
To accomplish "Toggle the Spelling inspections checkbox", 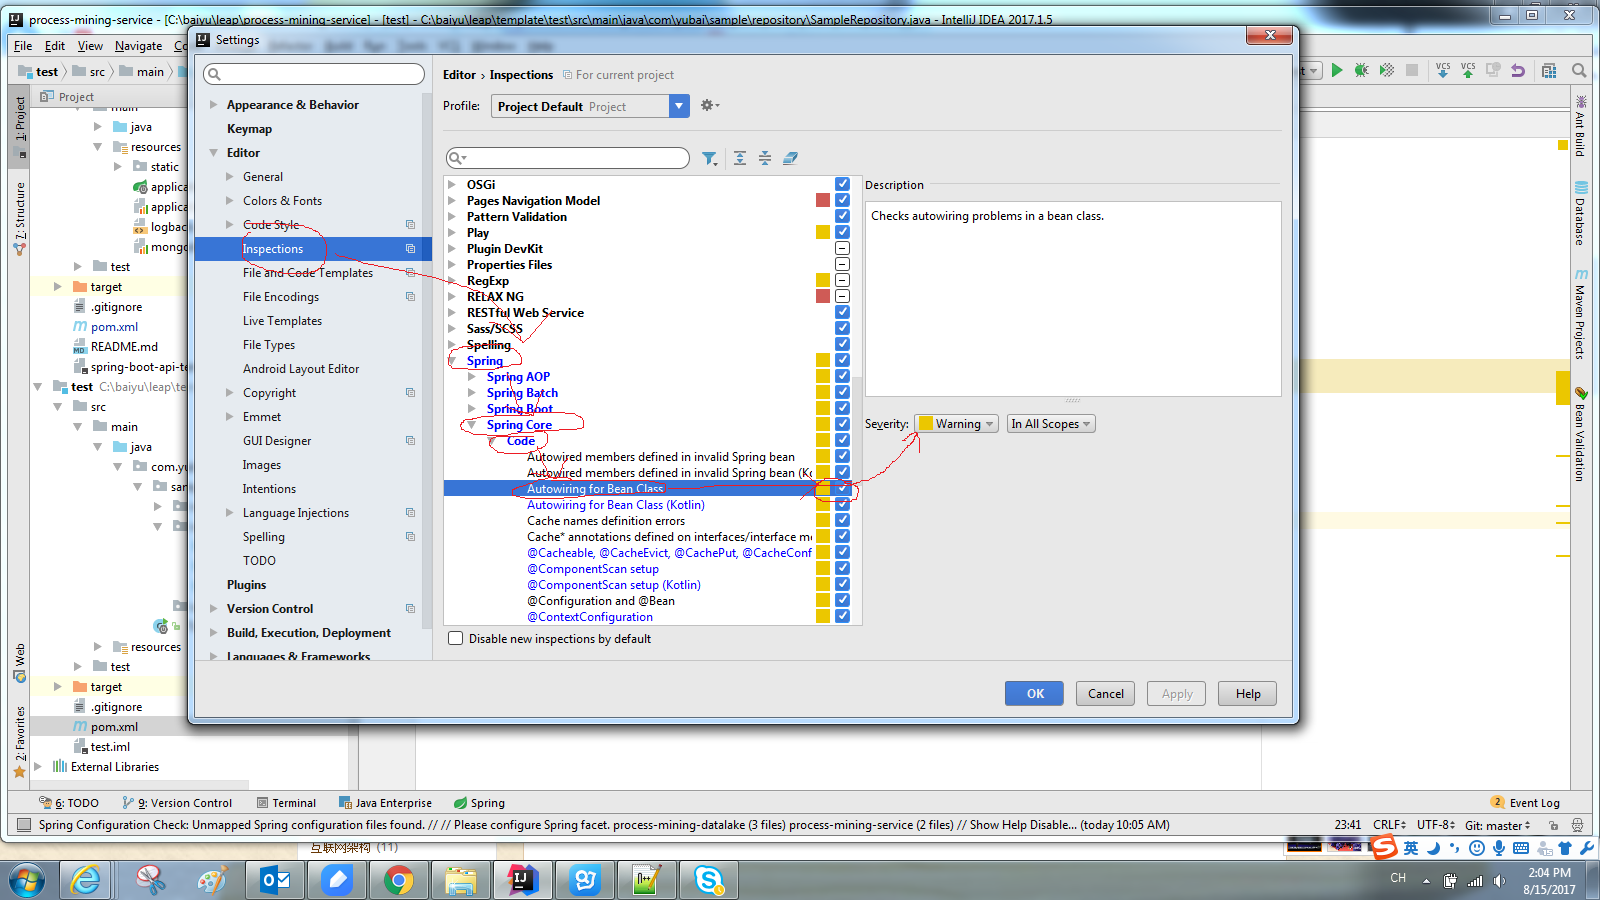I will pos(842,344).
